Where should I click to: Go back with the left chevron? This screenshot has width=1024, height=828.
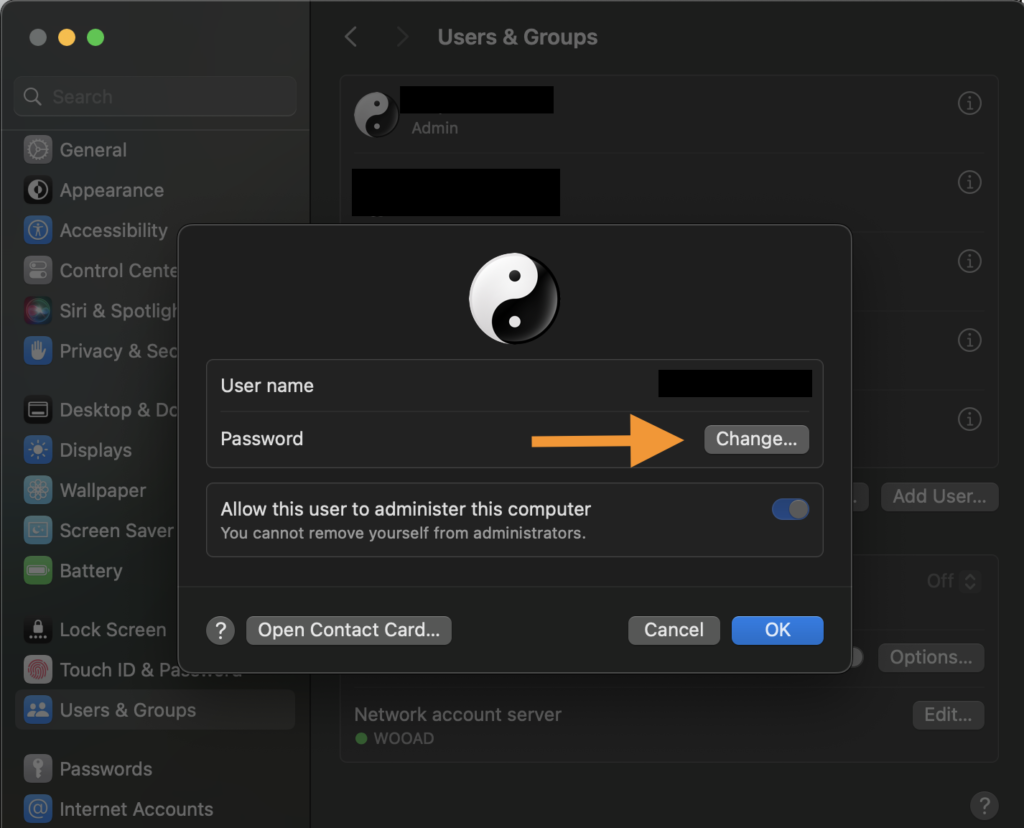(351, 37)
